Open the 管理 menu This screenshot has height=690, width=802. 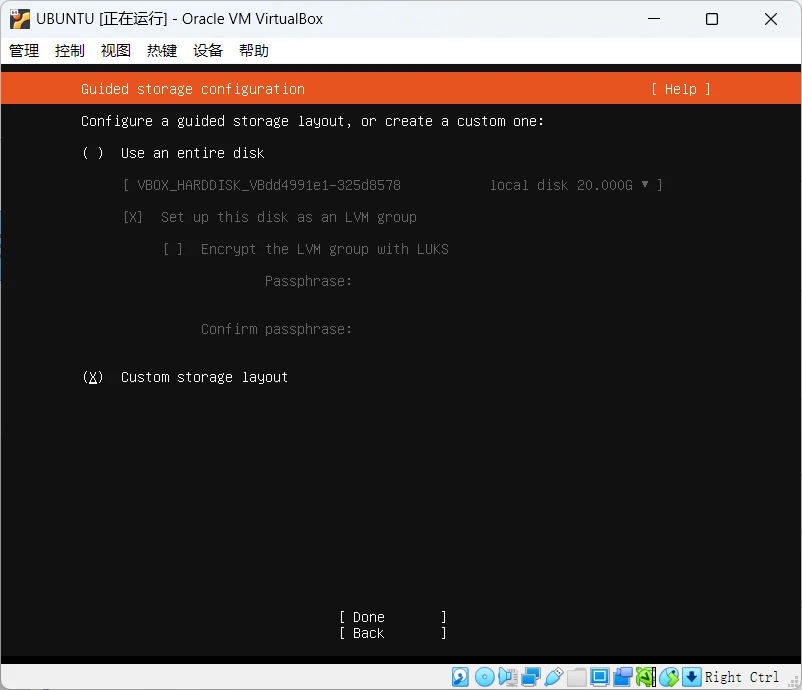(x=24, y=51)
